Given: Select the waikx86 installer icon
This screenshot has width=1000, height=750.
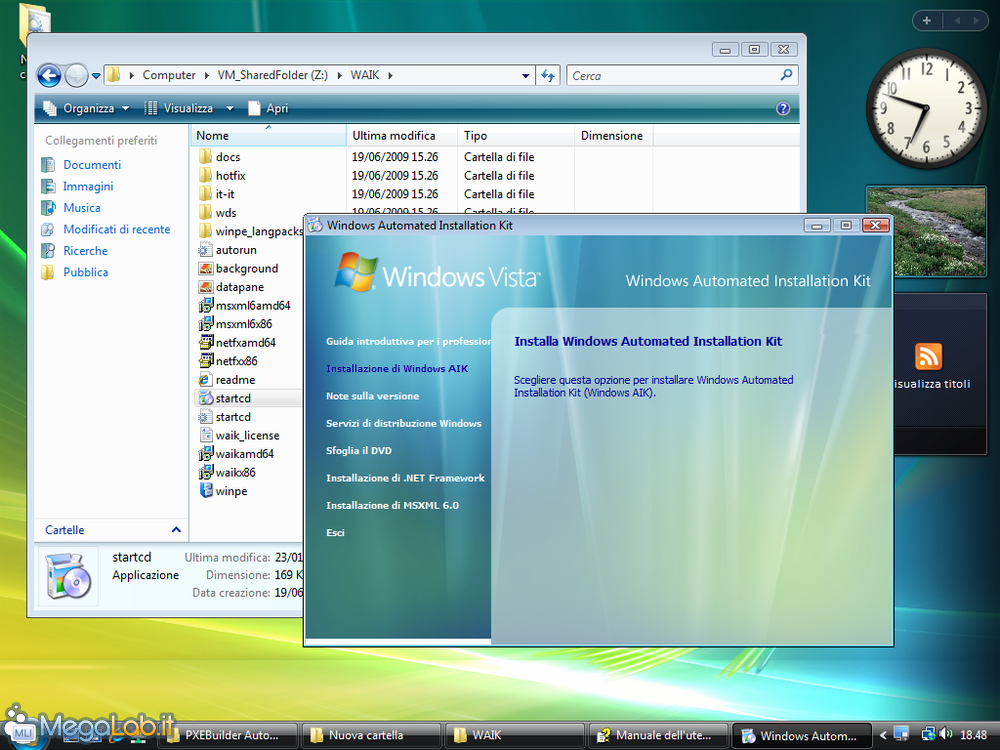Looking at the screenshot, I should 205,473.
